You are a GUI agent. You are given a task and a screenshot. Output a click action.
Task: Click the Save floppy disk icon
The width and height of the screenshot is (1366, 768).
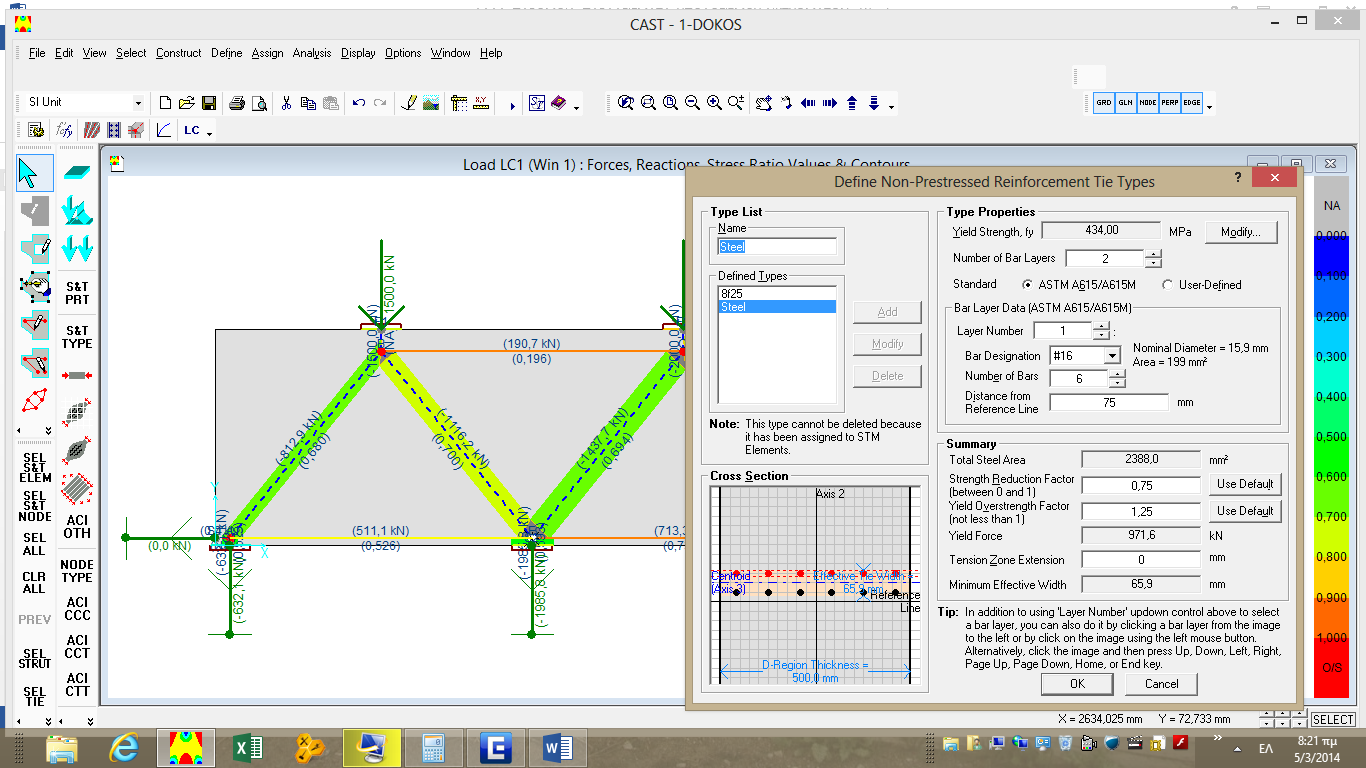209,103
